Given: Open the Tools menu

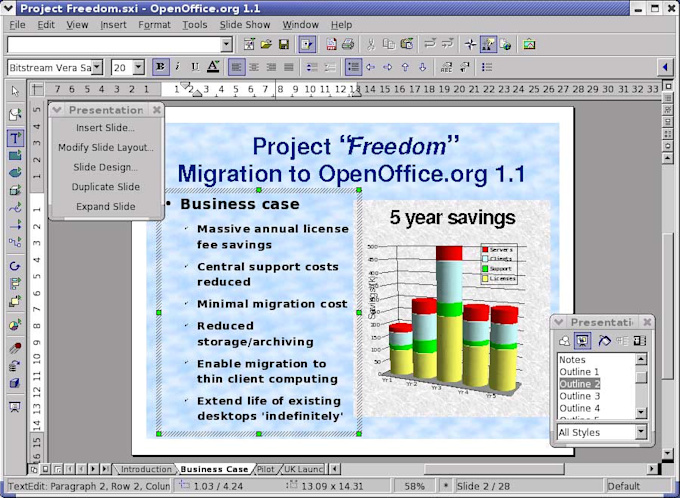Looking at the screenshot, I should point(195,25).
